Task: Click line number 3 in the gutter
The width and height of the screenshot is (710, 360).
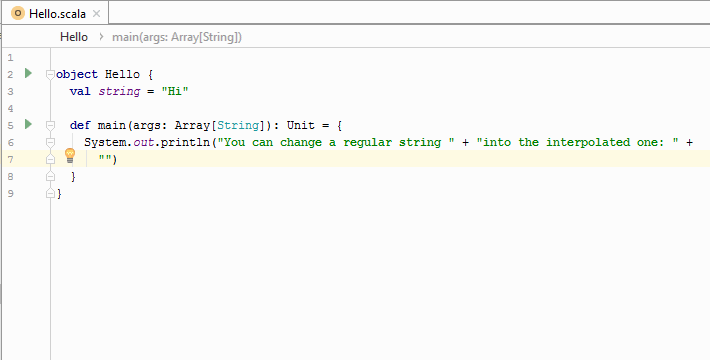Action: (10, 91)
